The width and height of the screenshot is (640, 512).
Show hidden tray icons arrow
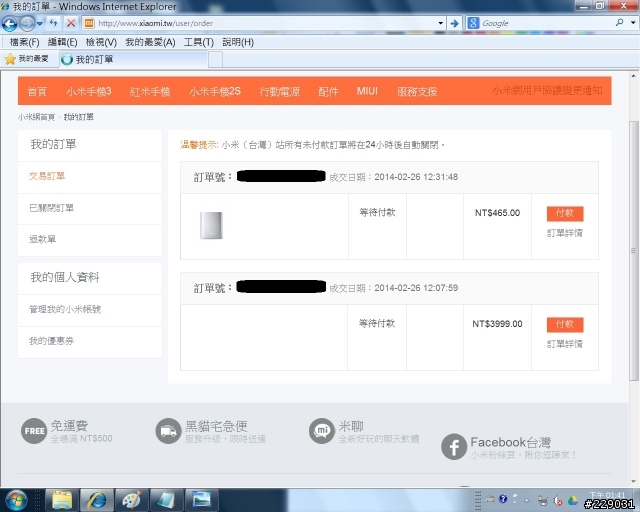click(527, 500)
